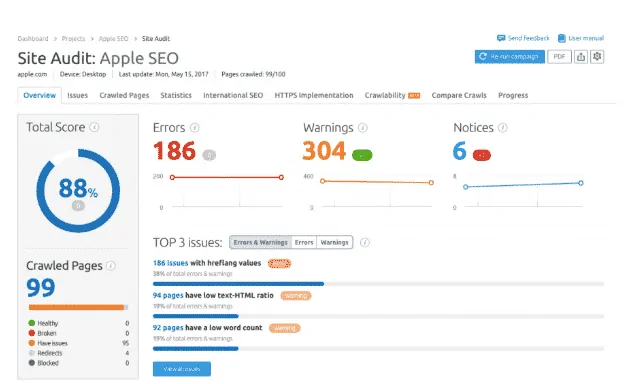Click the hreflang issues progress bar
The width and height of the screenshot is (627, 384).
[378, 284]
